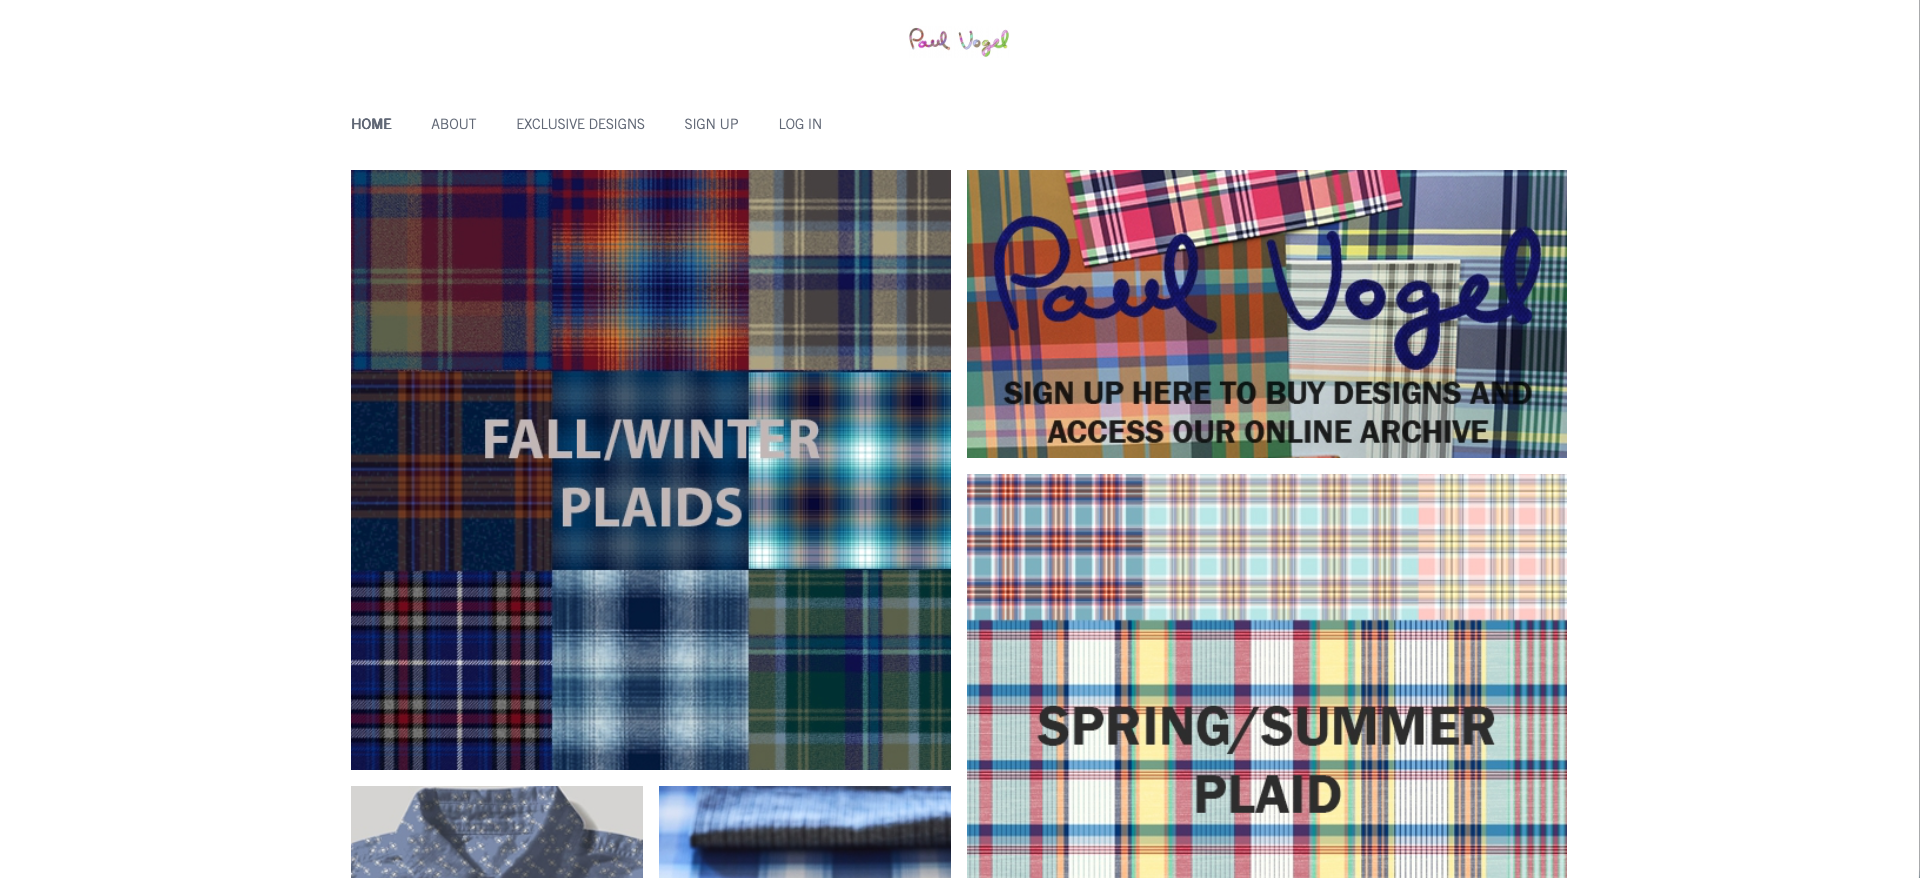This screenshot has width=1920, height=878.
Task: Open EXCLUSIVE DESIGNS in navigation
Action: point(580,124)
